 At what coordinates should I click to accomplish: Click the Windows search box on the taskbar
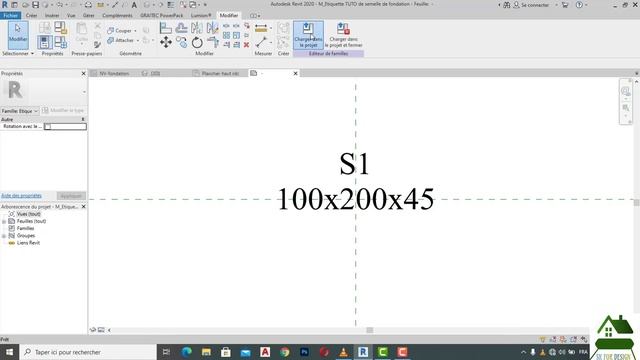89,352
